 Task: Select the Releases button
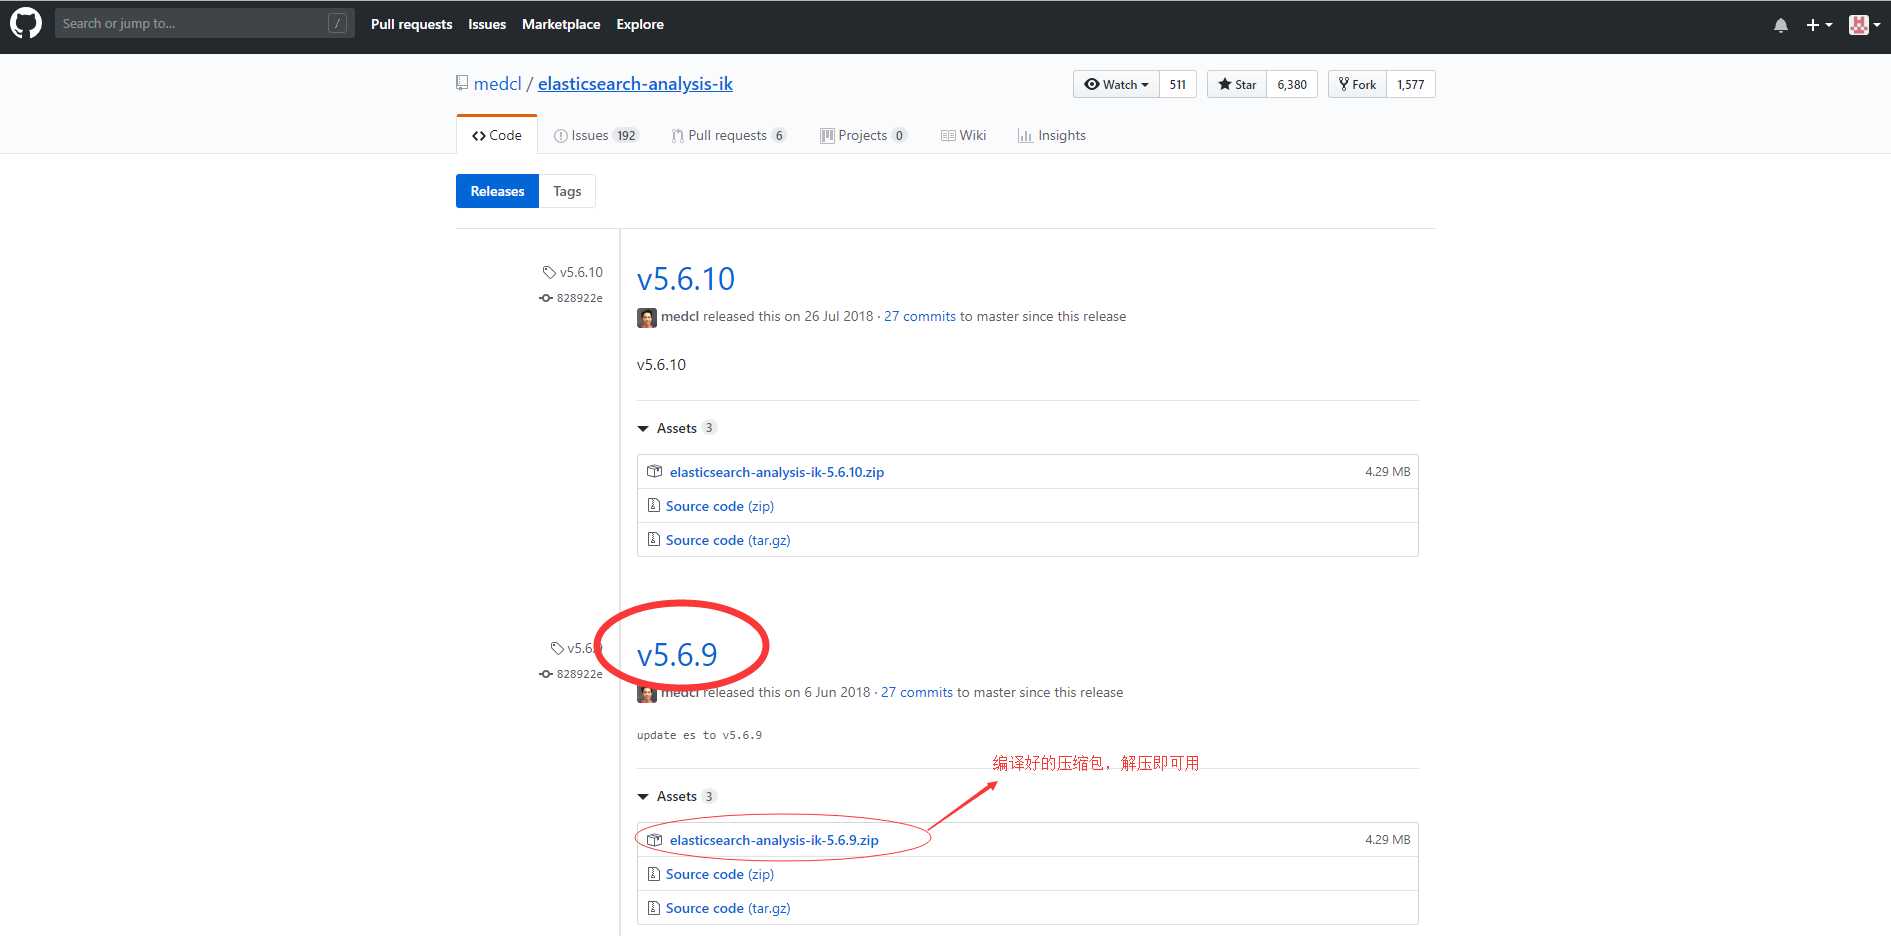(x=497, y=191)
